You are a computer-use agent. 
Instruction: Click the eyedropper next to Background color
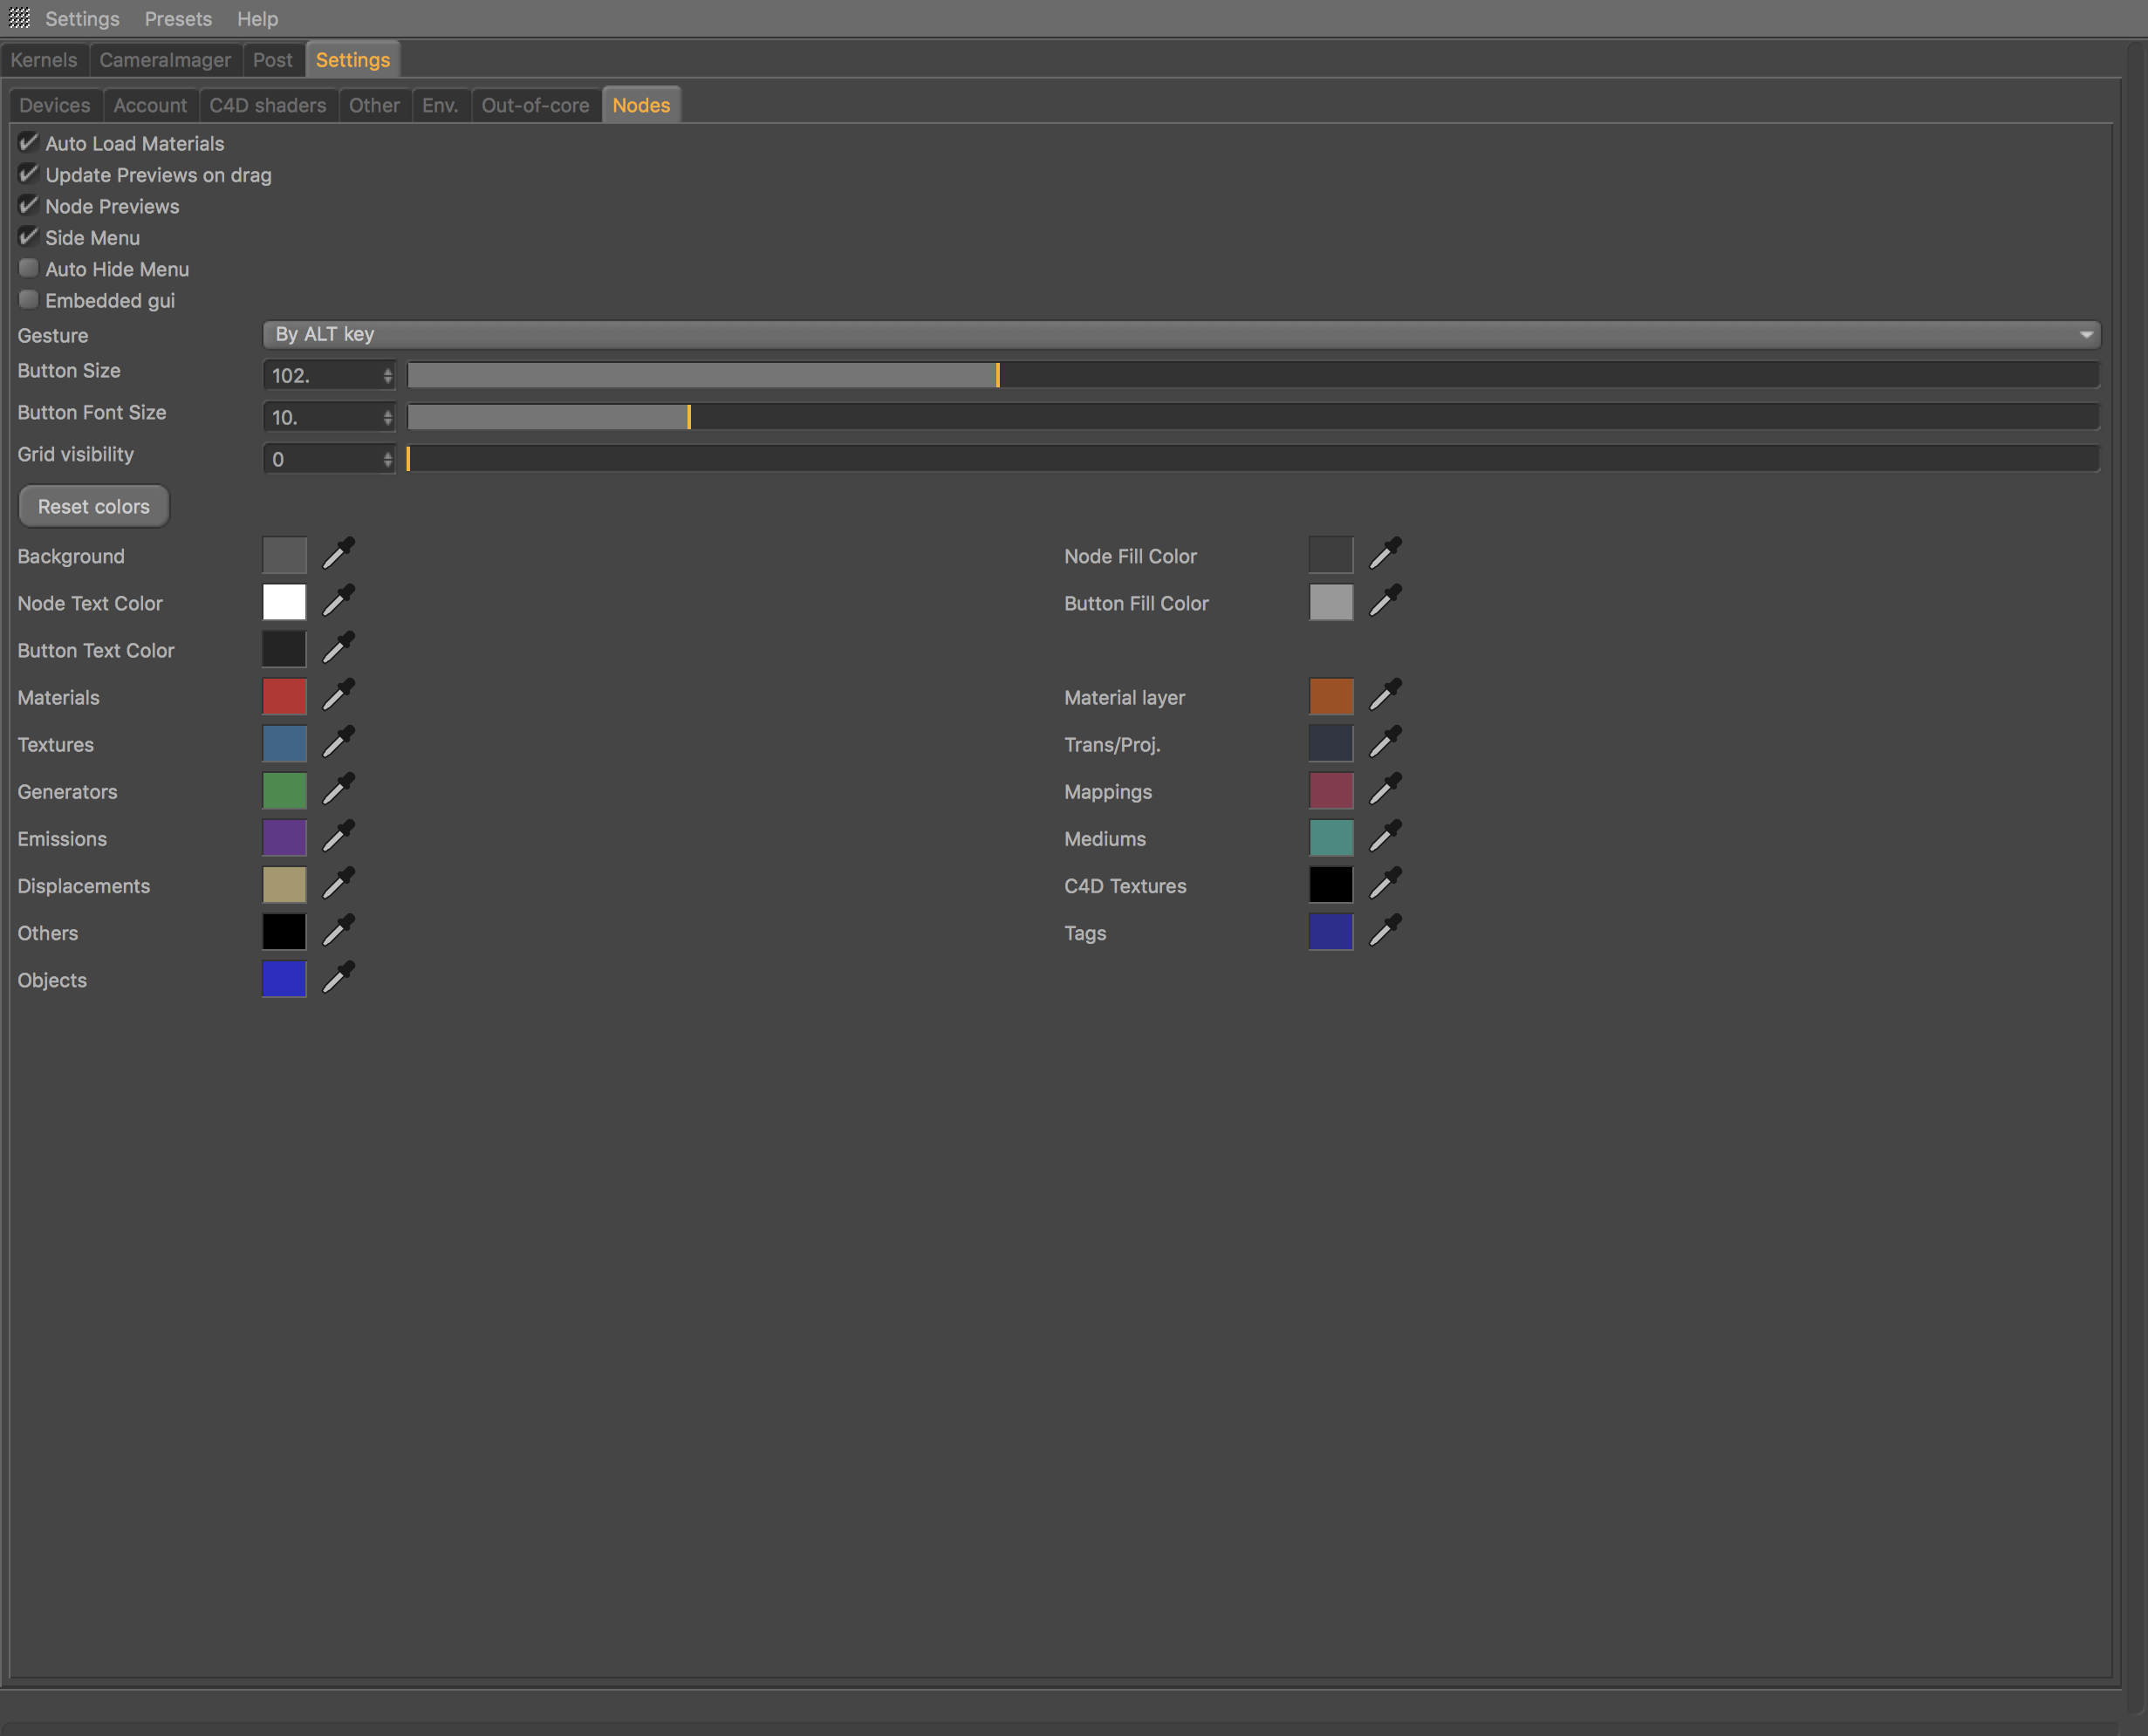click(338, 554)
